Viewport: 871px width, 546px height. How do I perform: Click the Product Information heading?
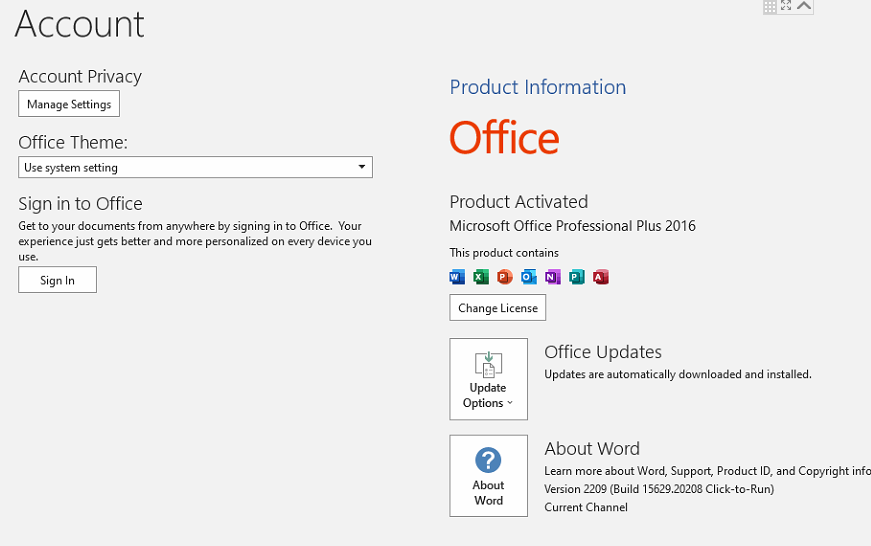538,87
